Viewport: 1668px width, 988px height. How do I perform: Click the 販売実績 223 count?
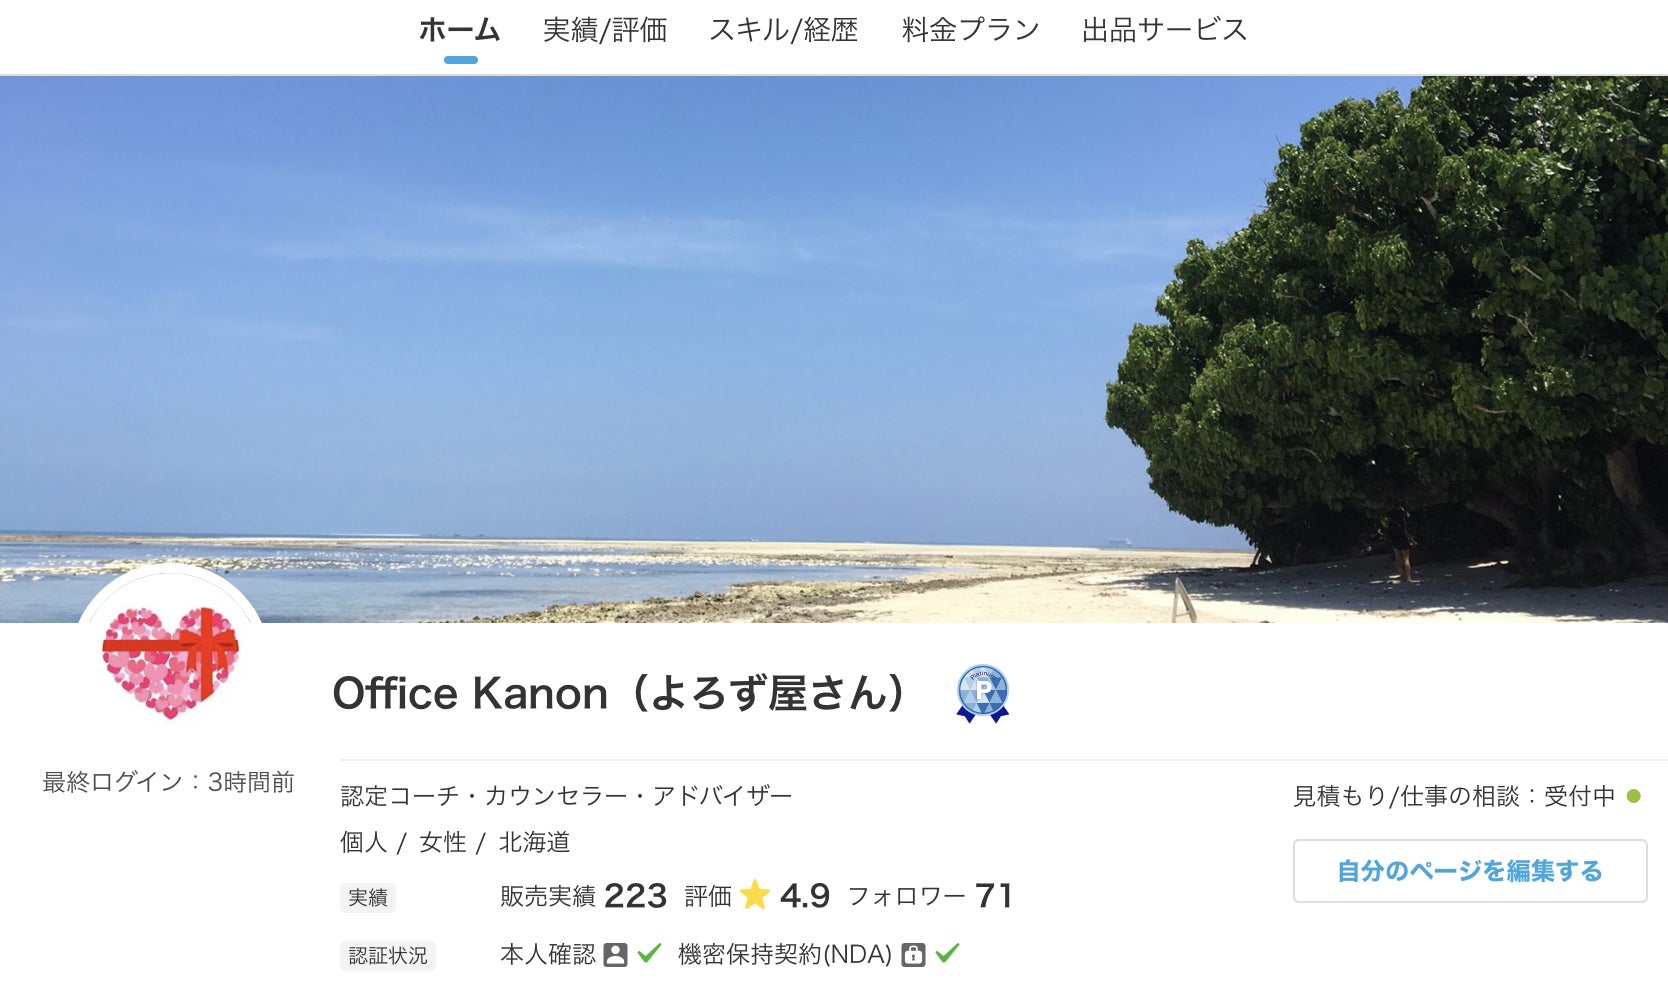click(583, 896)
